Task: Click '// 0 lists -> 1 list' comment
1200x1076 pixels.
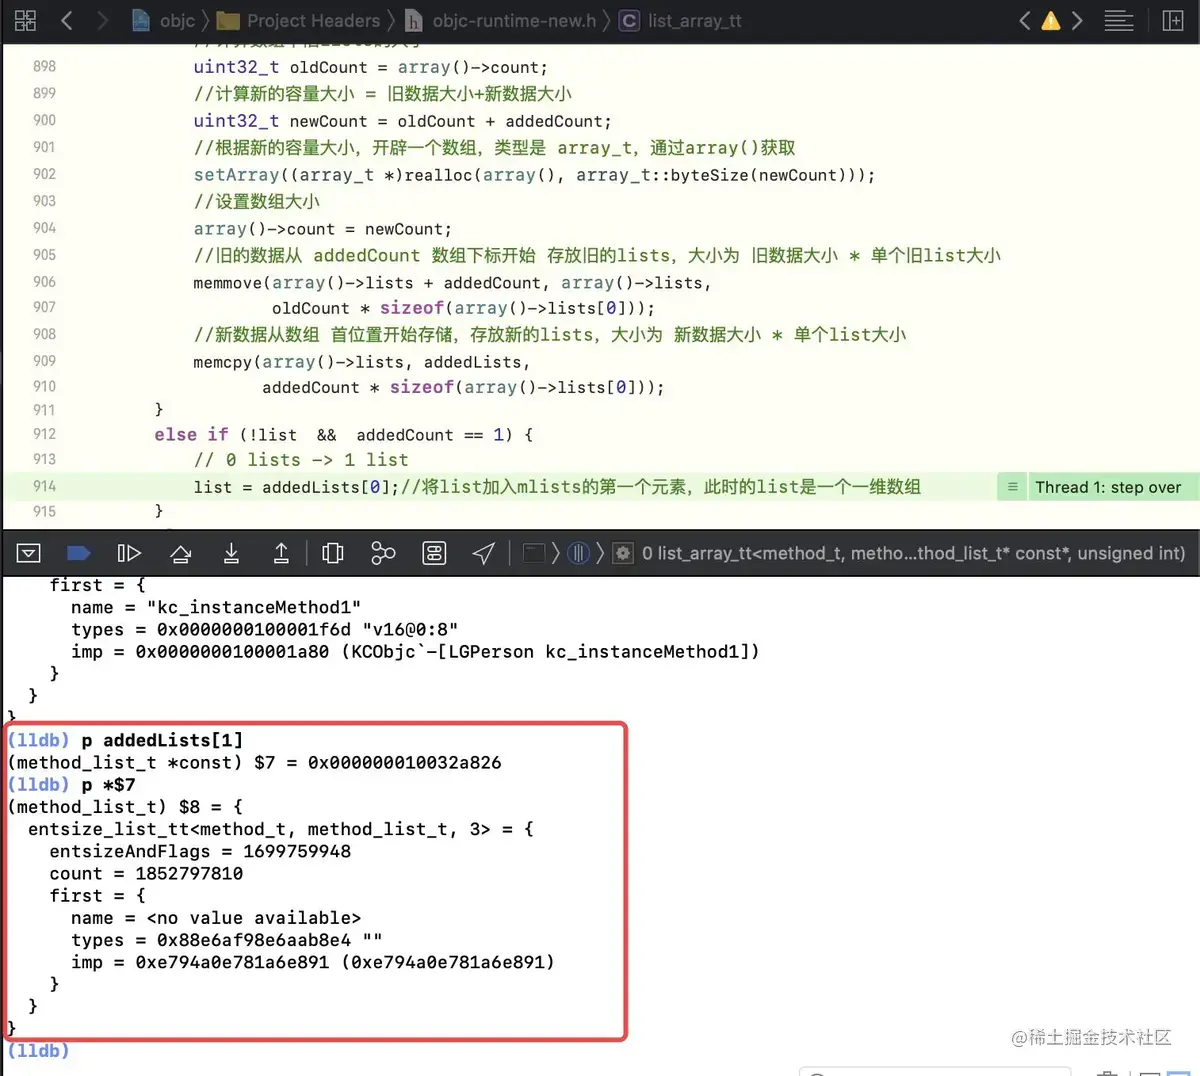Action: (x=301, y=460)
